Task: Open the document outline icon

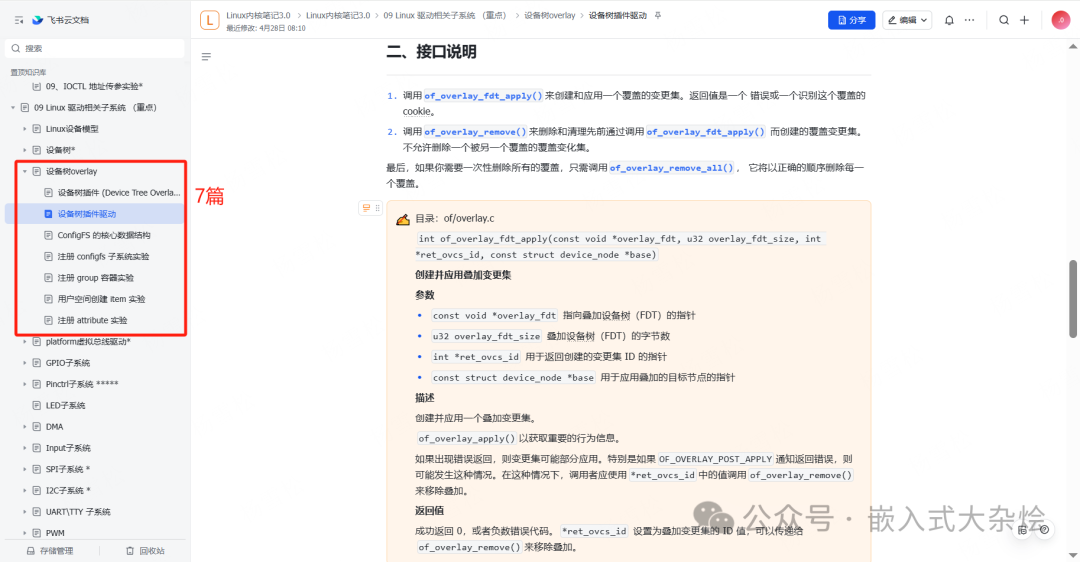Action: point(206,56)
